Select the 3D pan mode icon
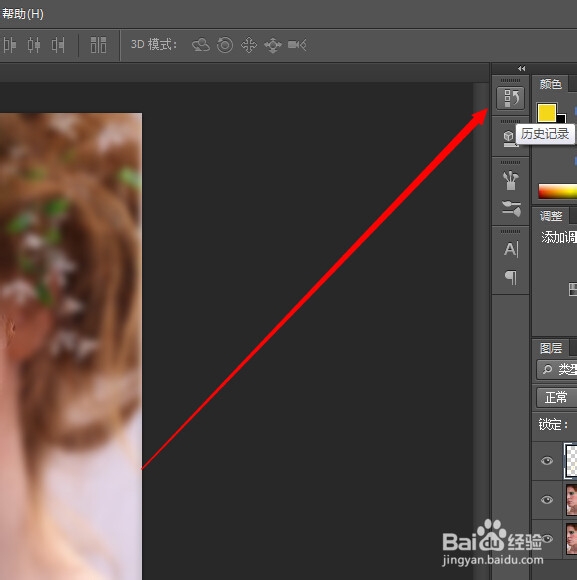 coord(249,45)
